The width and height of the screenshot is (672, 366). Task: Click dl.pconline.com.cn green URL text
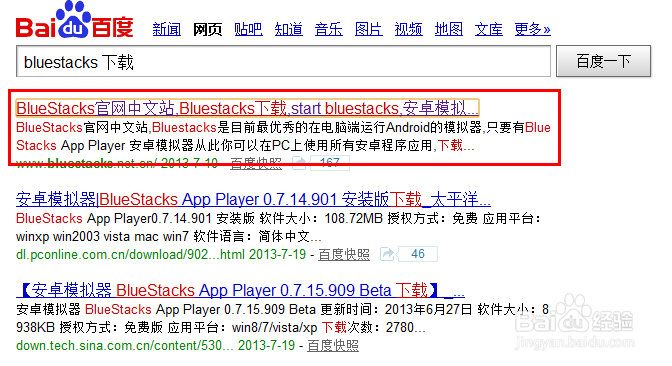[130, 255]
